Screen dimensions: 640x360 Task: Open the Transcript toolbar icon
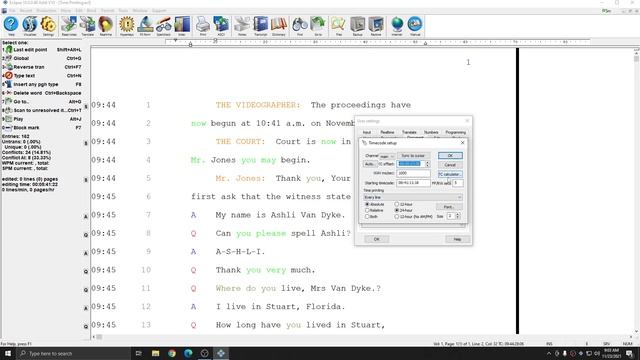click(x=260, y=25)
